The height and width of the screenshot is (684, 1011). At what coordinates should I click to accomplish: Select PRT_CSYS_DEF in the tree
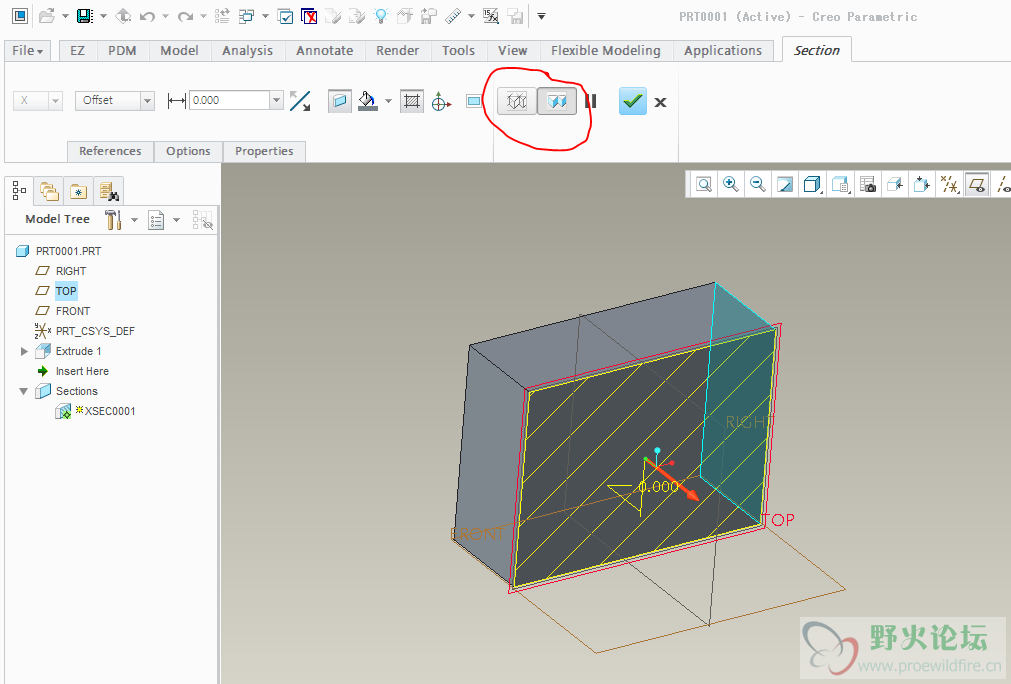(x=95, y=331)
